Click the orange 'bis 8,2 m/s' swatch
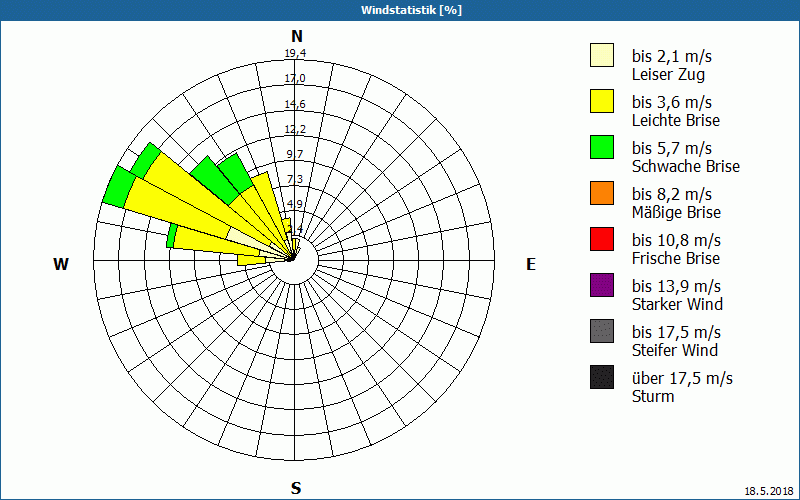800x500 pixels. [602, 193]
